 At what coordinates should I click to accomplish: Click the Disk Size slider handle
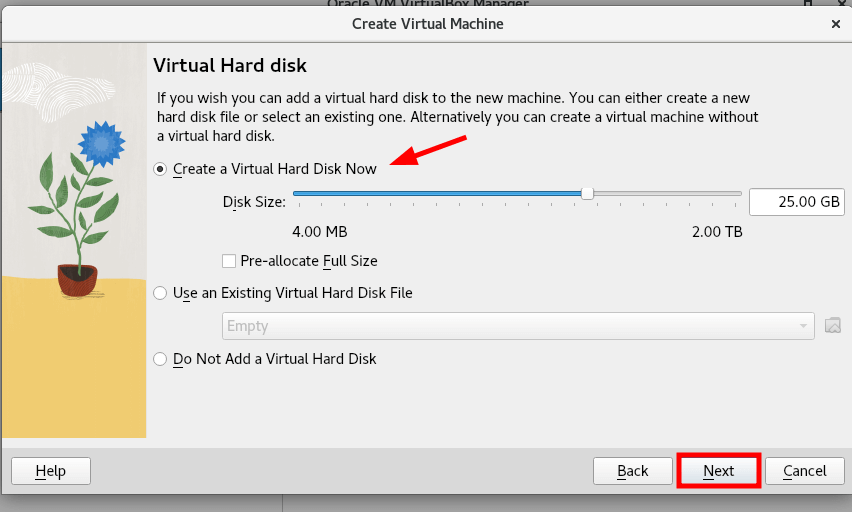click(x=587, y=194)
